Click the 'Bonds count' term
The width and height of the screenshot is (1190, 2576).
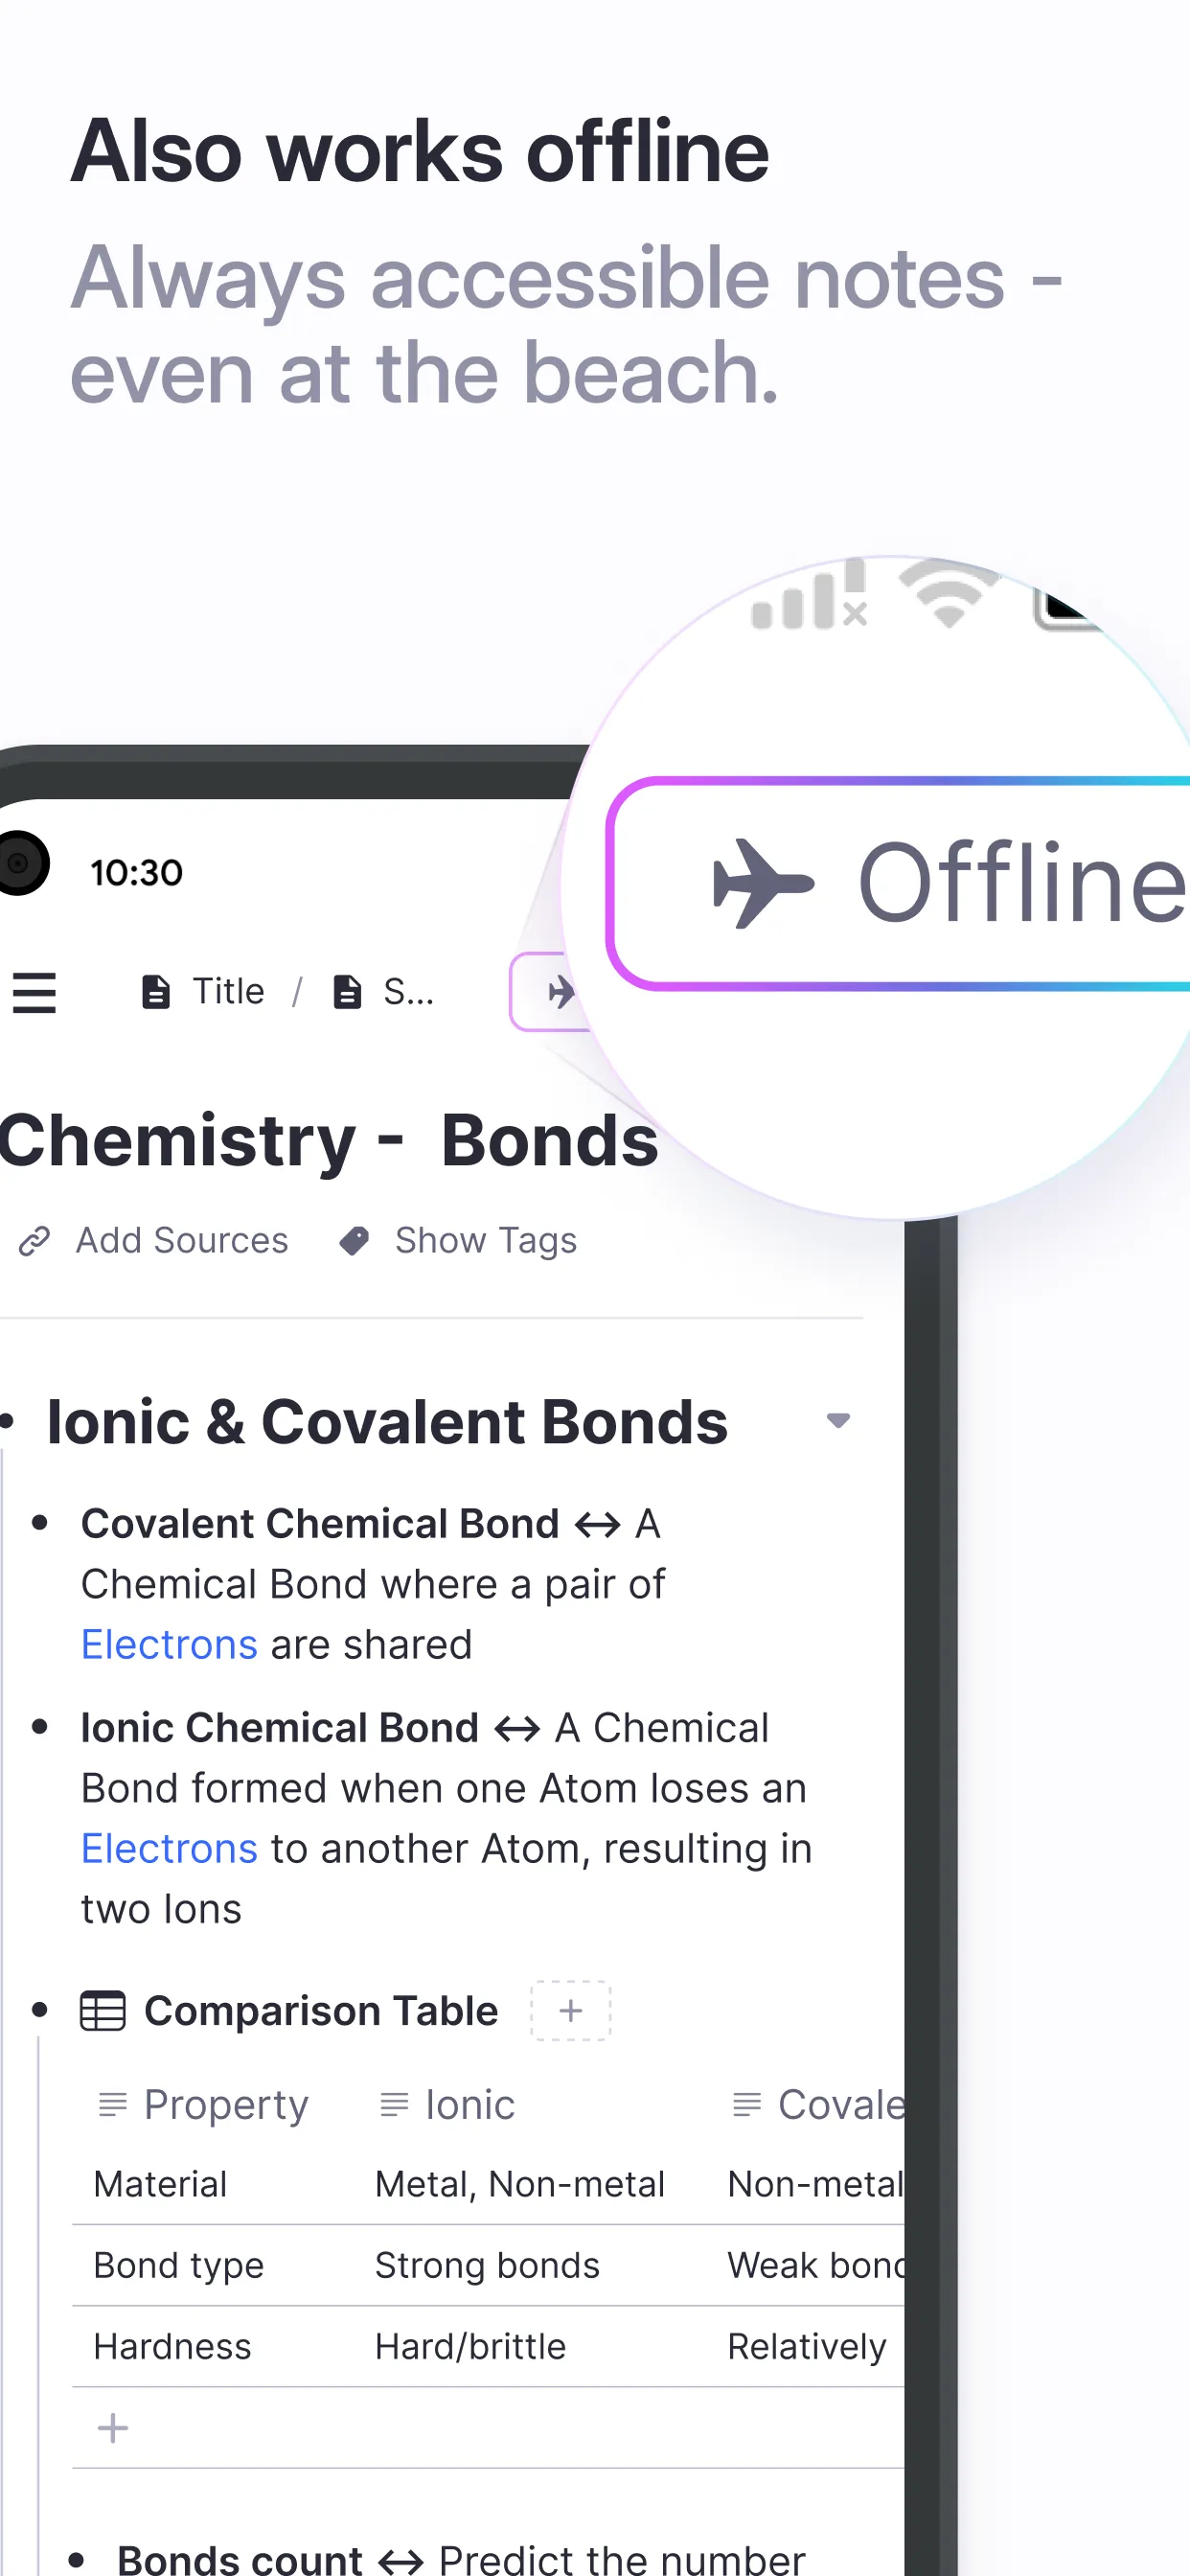point(240,2560)
